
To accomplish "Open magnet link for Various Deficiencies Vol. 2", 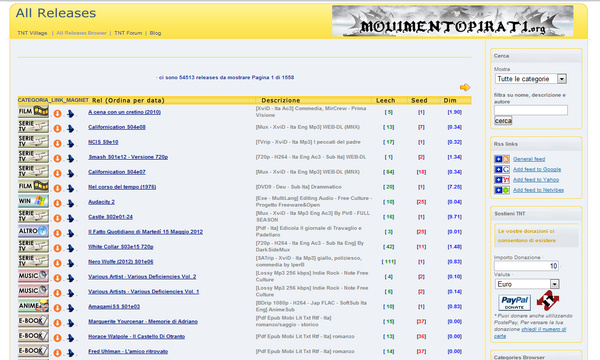I will [71, 277].
